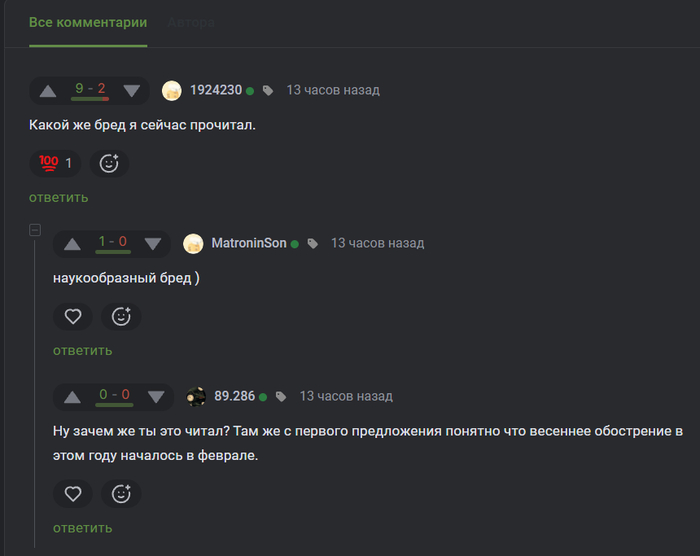Upvote the comment by user 1924230

coord(48,92)
